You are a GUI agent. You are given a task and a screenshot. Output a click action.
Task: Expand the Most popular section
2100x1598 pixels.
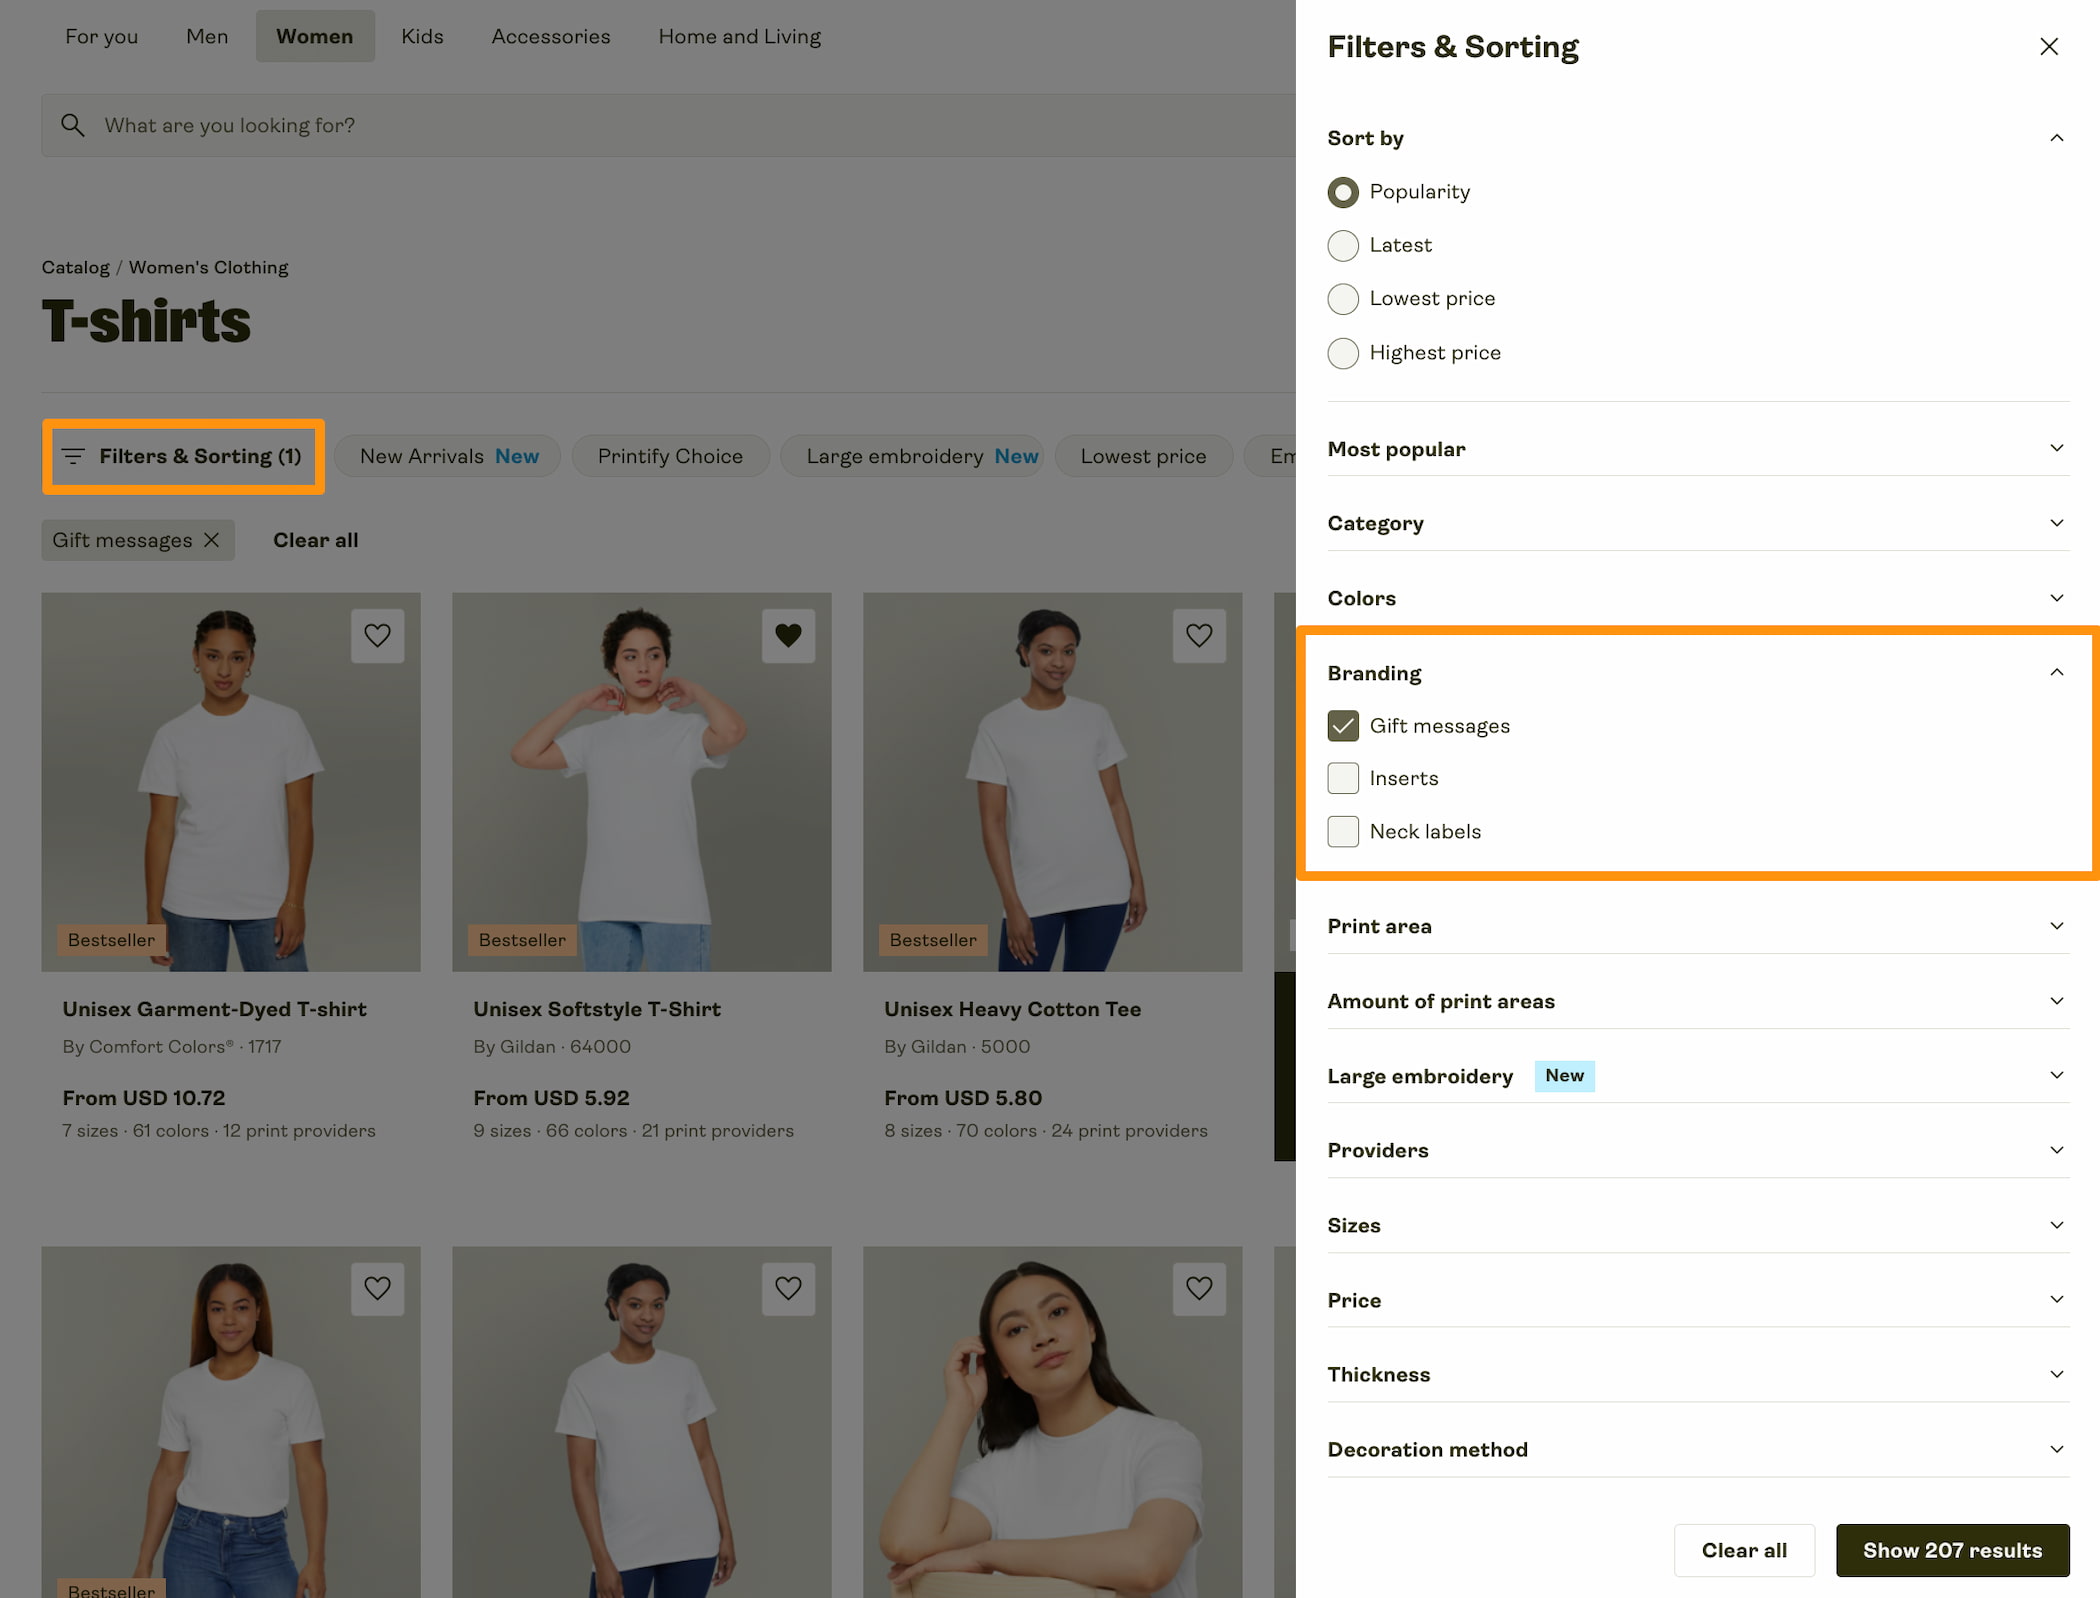click(1698, 449)
